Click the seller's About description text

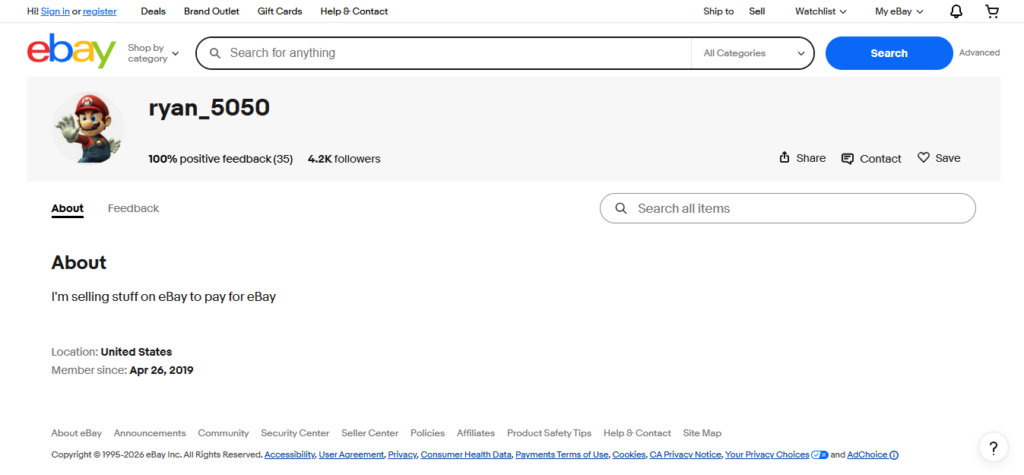[163, 297]
